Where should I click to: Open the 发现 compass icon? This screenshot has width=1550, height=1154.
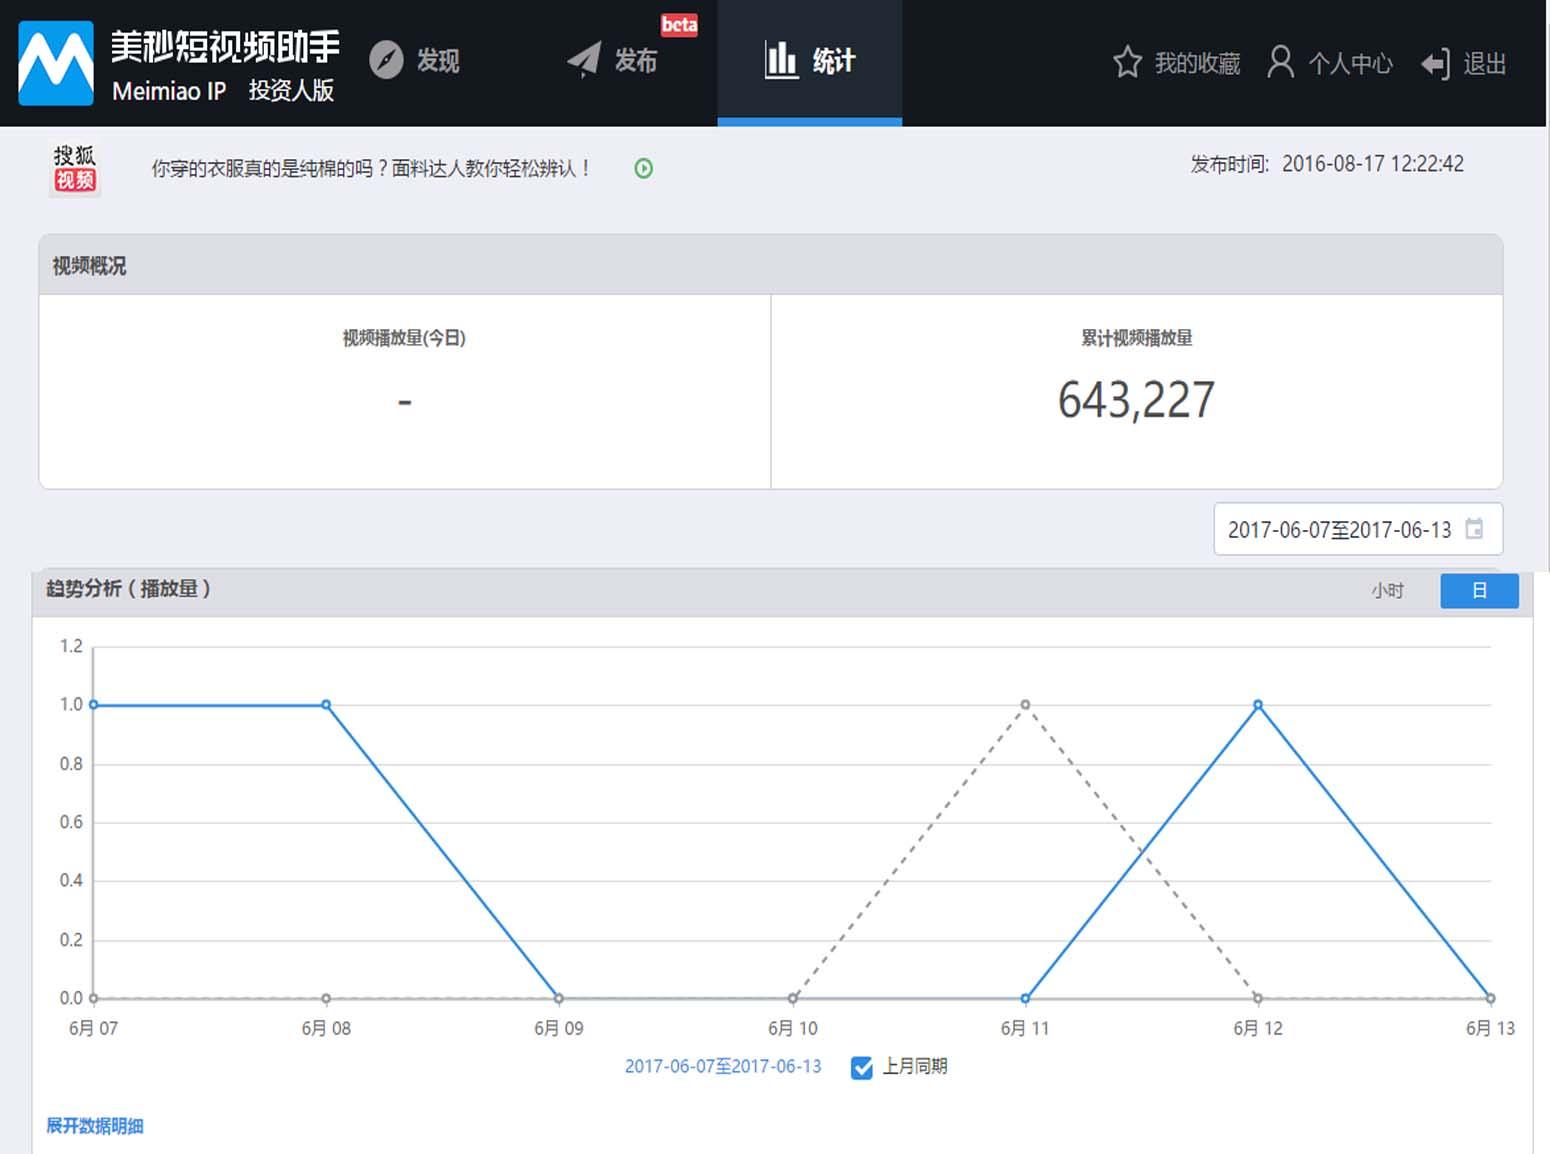pyautogui.click(x=386, y=60)
